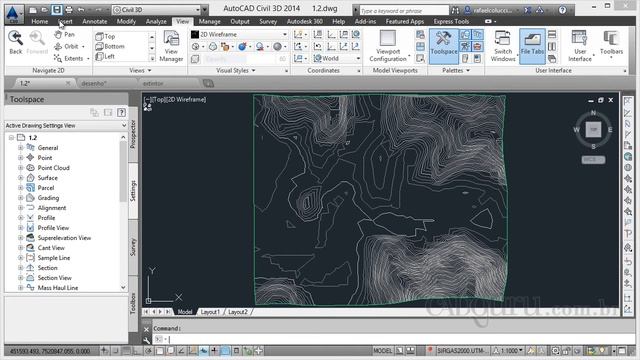Open the AutoCAD application menu button
This screenshot has height=360, width=640.
[13, 14]
